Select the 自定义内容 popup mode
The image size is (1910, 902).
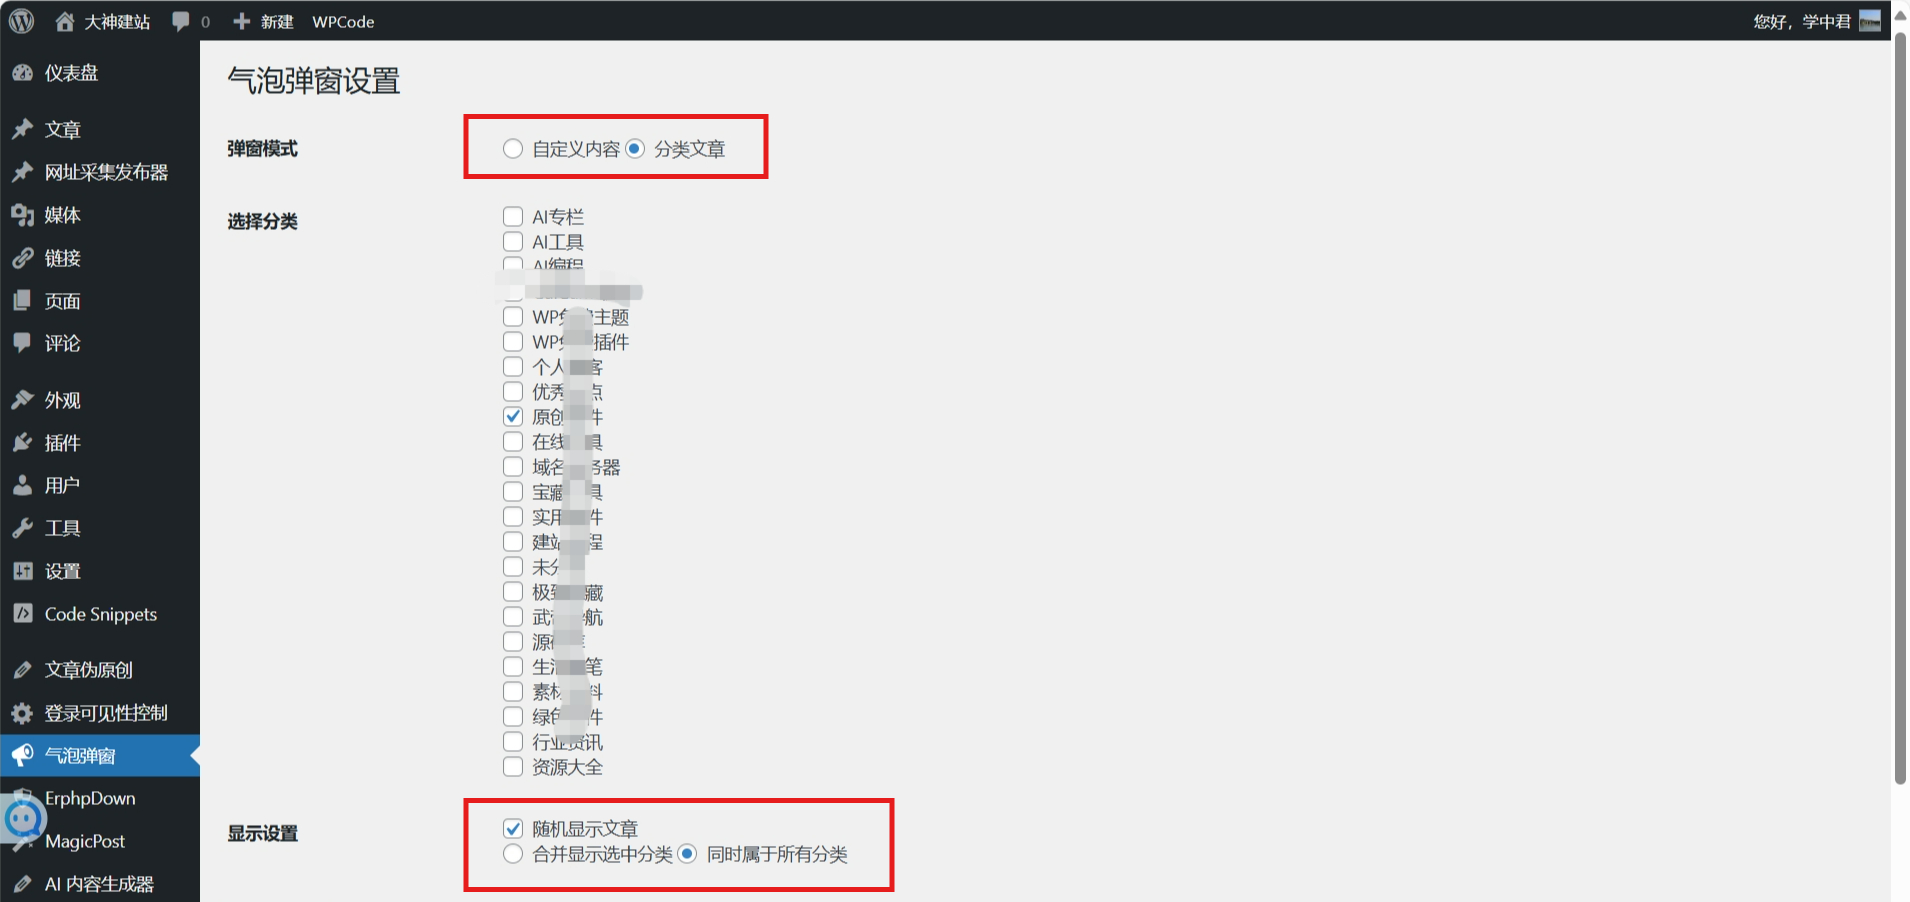coord(512,148)
